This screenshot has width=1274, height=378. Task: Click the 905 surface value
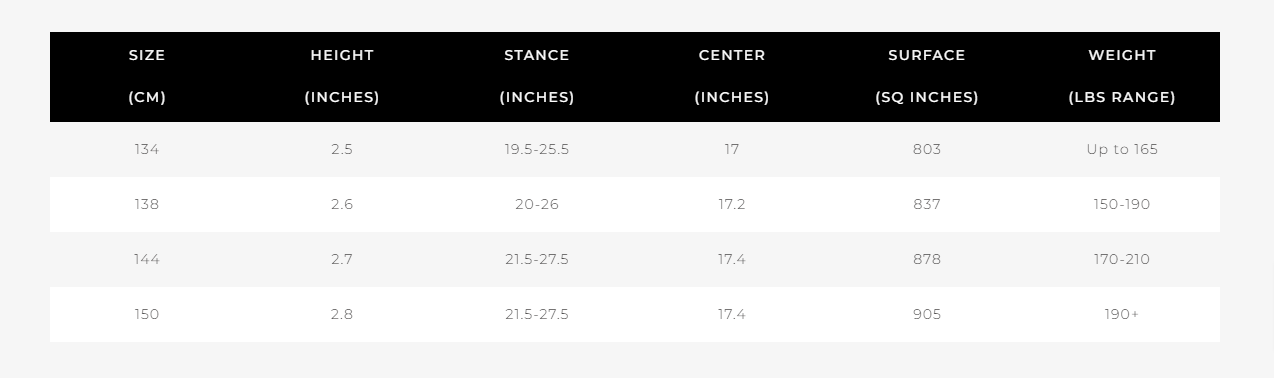click(927, 314)
